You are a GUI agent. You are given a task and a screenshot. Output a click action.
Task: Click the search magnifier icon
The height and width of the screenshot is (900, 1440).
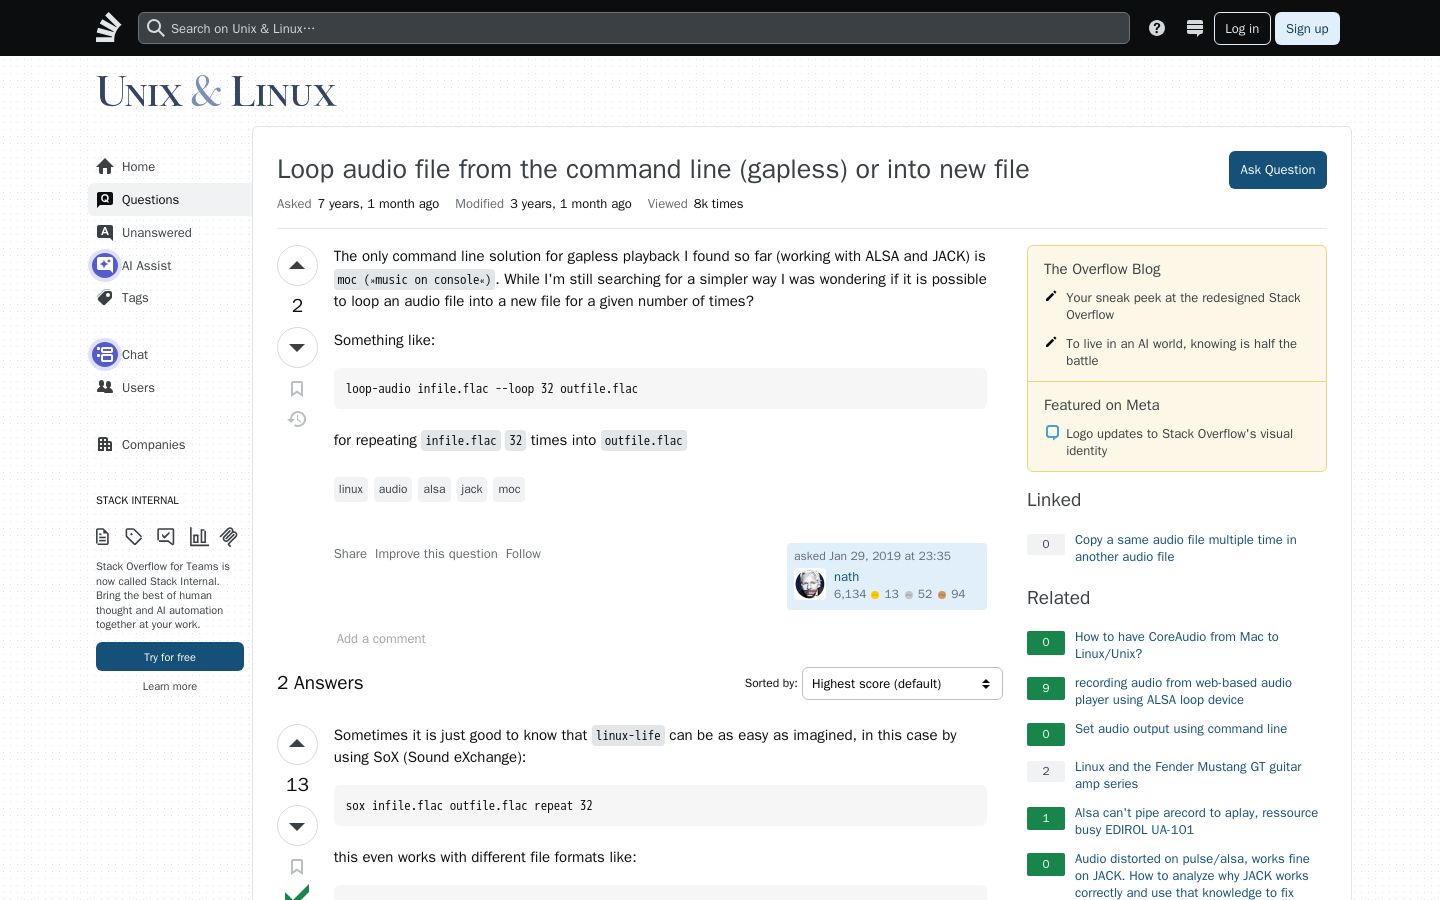coord(155,28)
